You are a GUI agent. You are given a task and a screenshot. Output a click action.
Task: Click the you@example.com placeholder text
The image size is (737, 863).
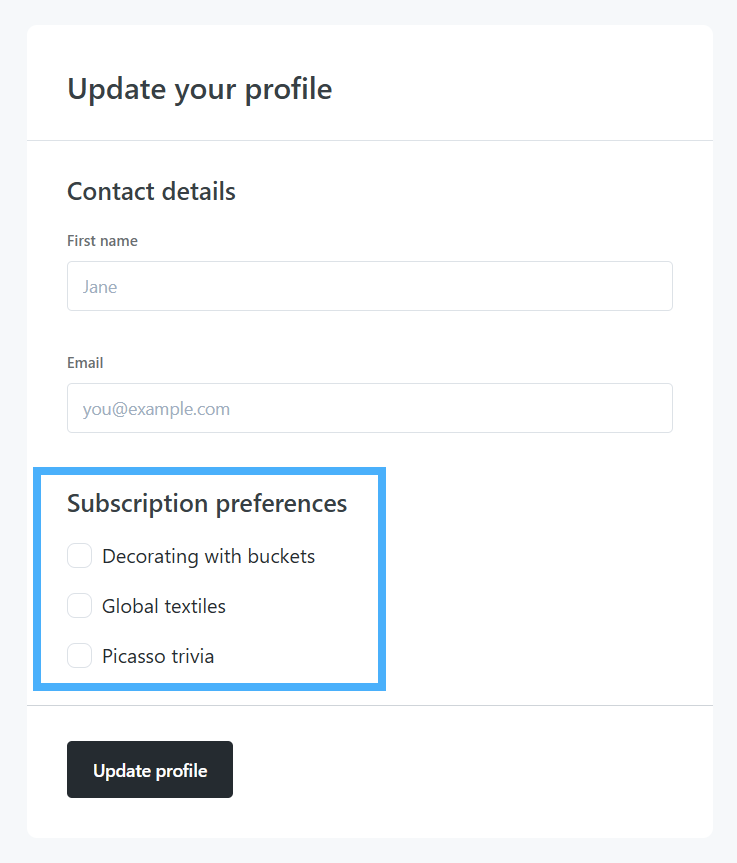(156, 409)
